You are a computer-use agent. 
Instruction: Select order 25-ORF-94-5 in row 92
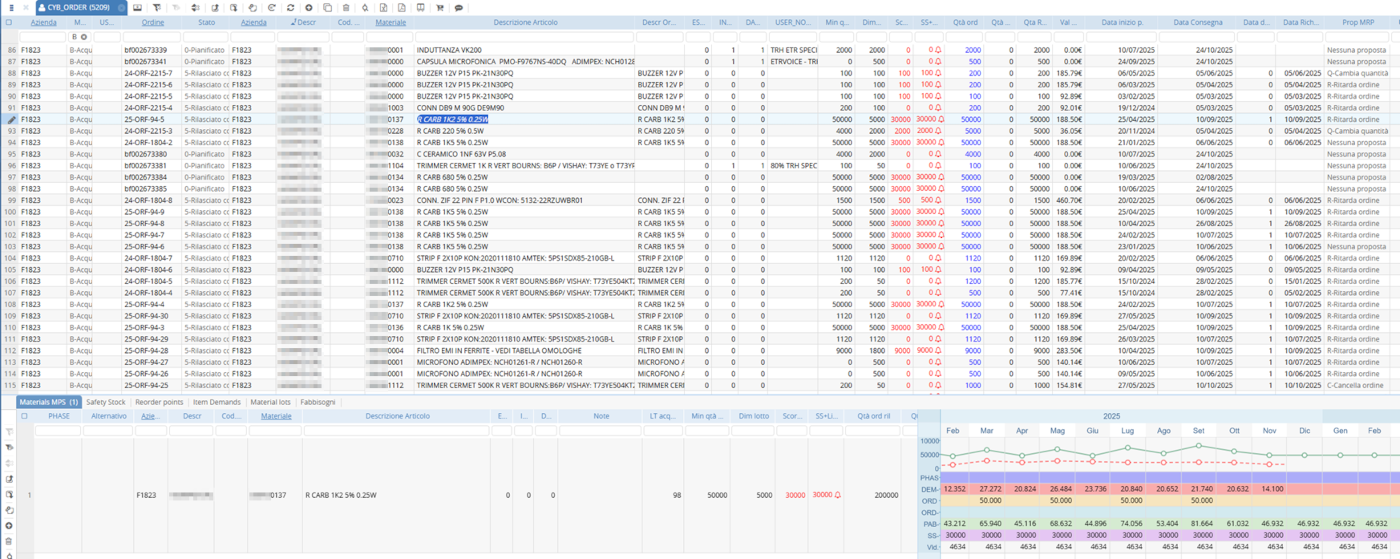[144, 119]
